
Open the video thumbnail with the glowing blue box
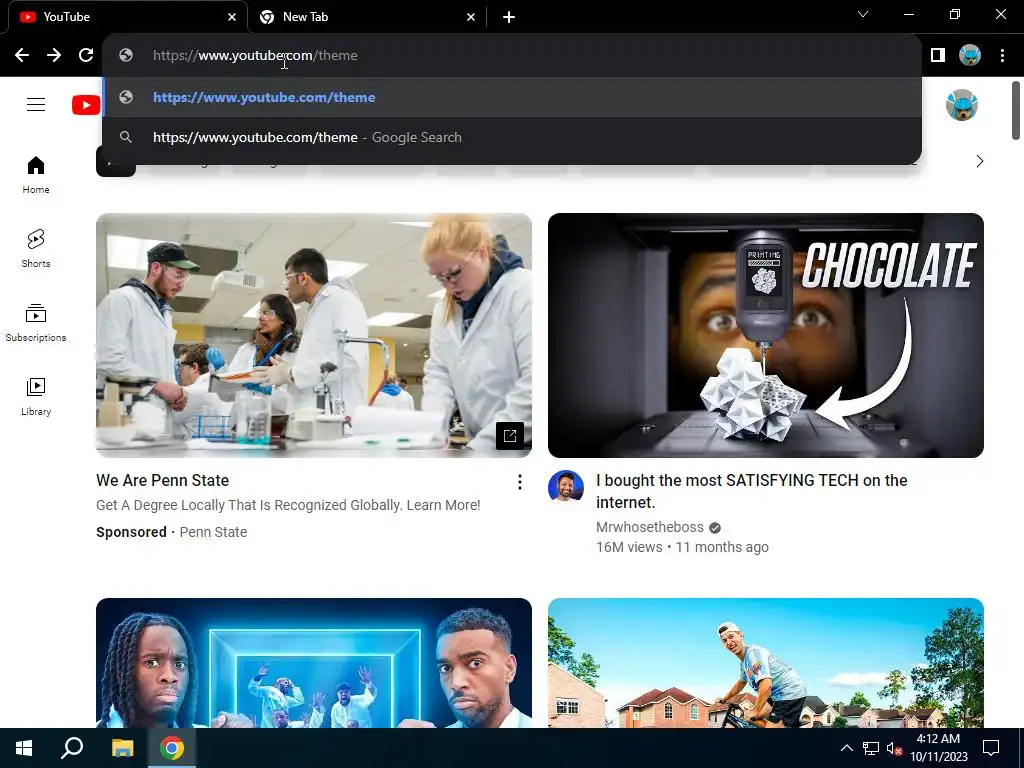tap(313, 662)
